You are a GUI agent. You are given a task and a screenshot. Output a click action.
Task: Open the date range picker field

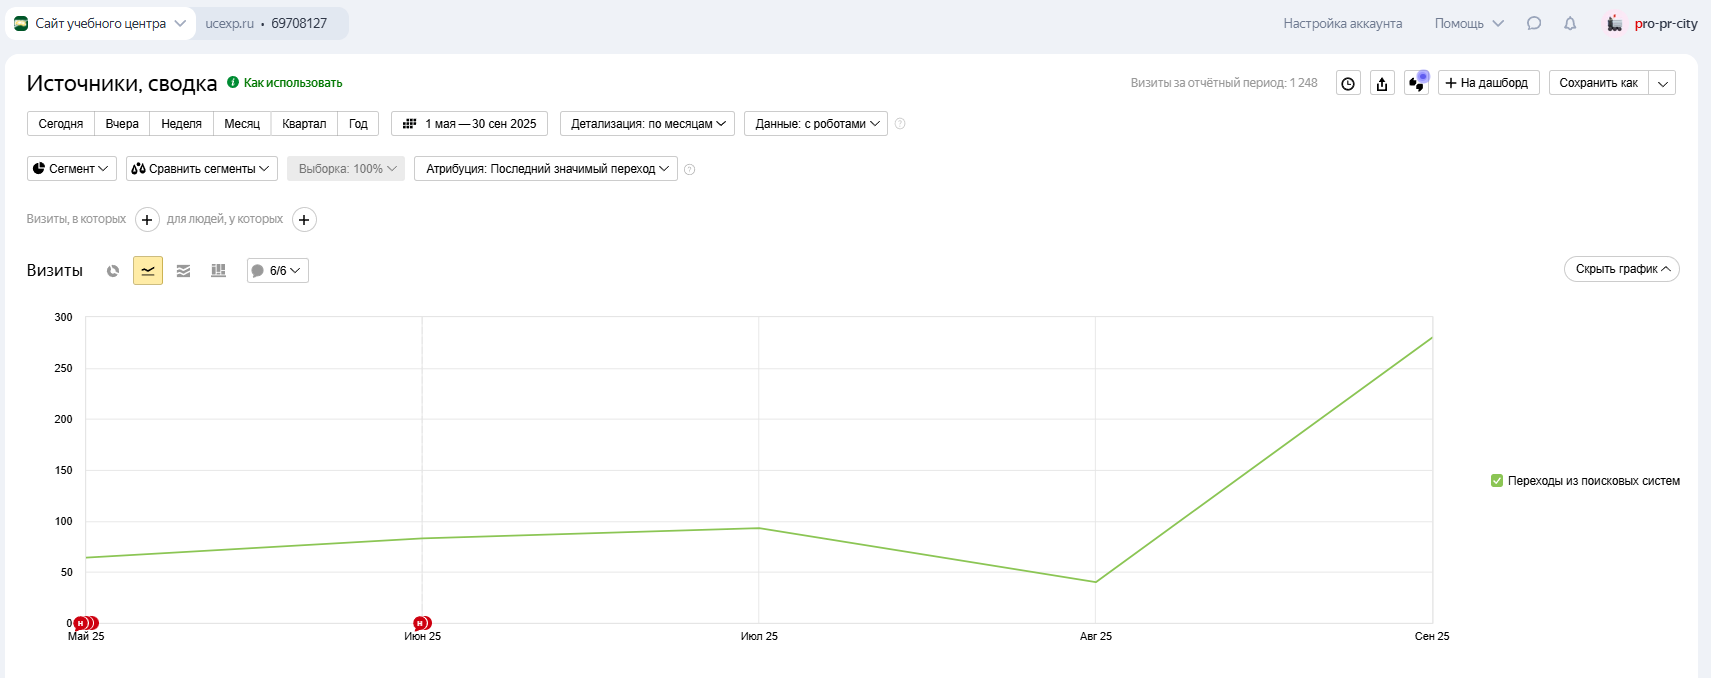tap(469, 124)
